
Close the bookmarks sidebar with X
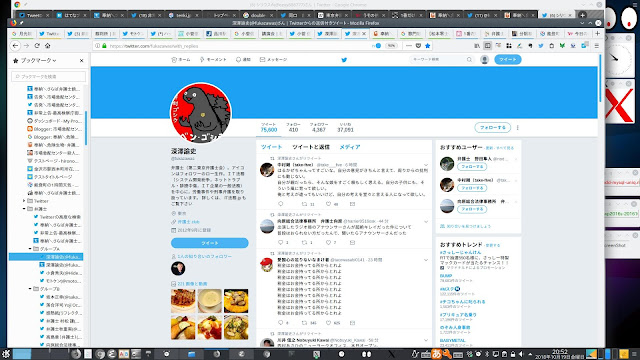tap(81, 60)
